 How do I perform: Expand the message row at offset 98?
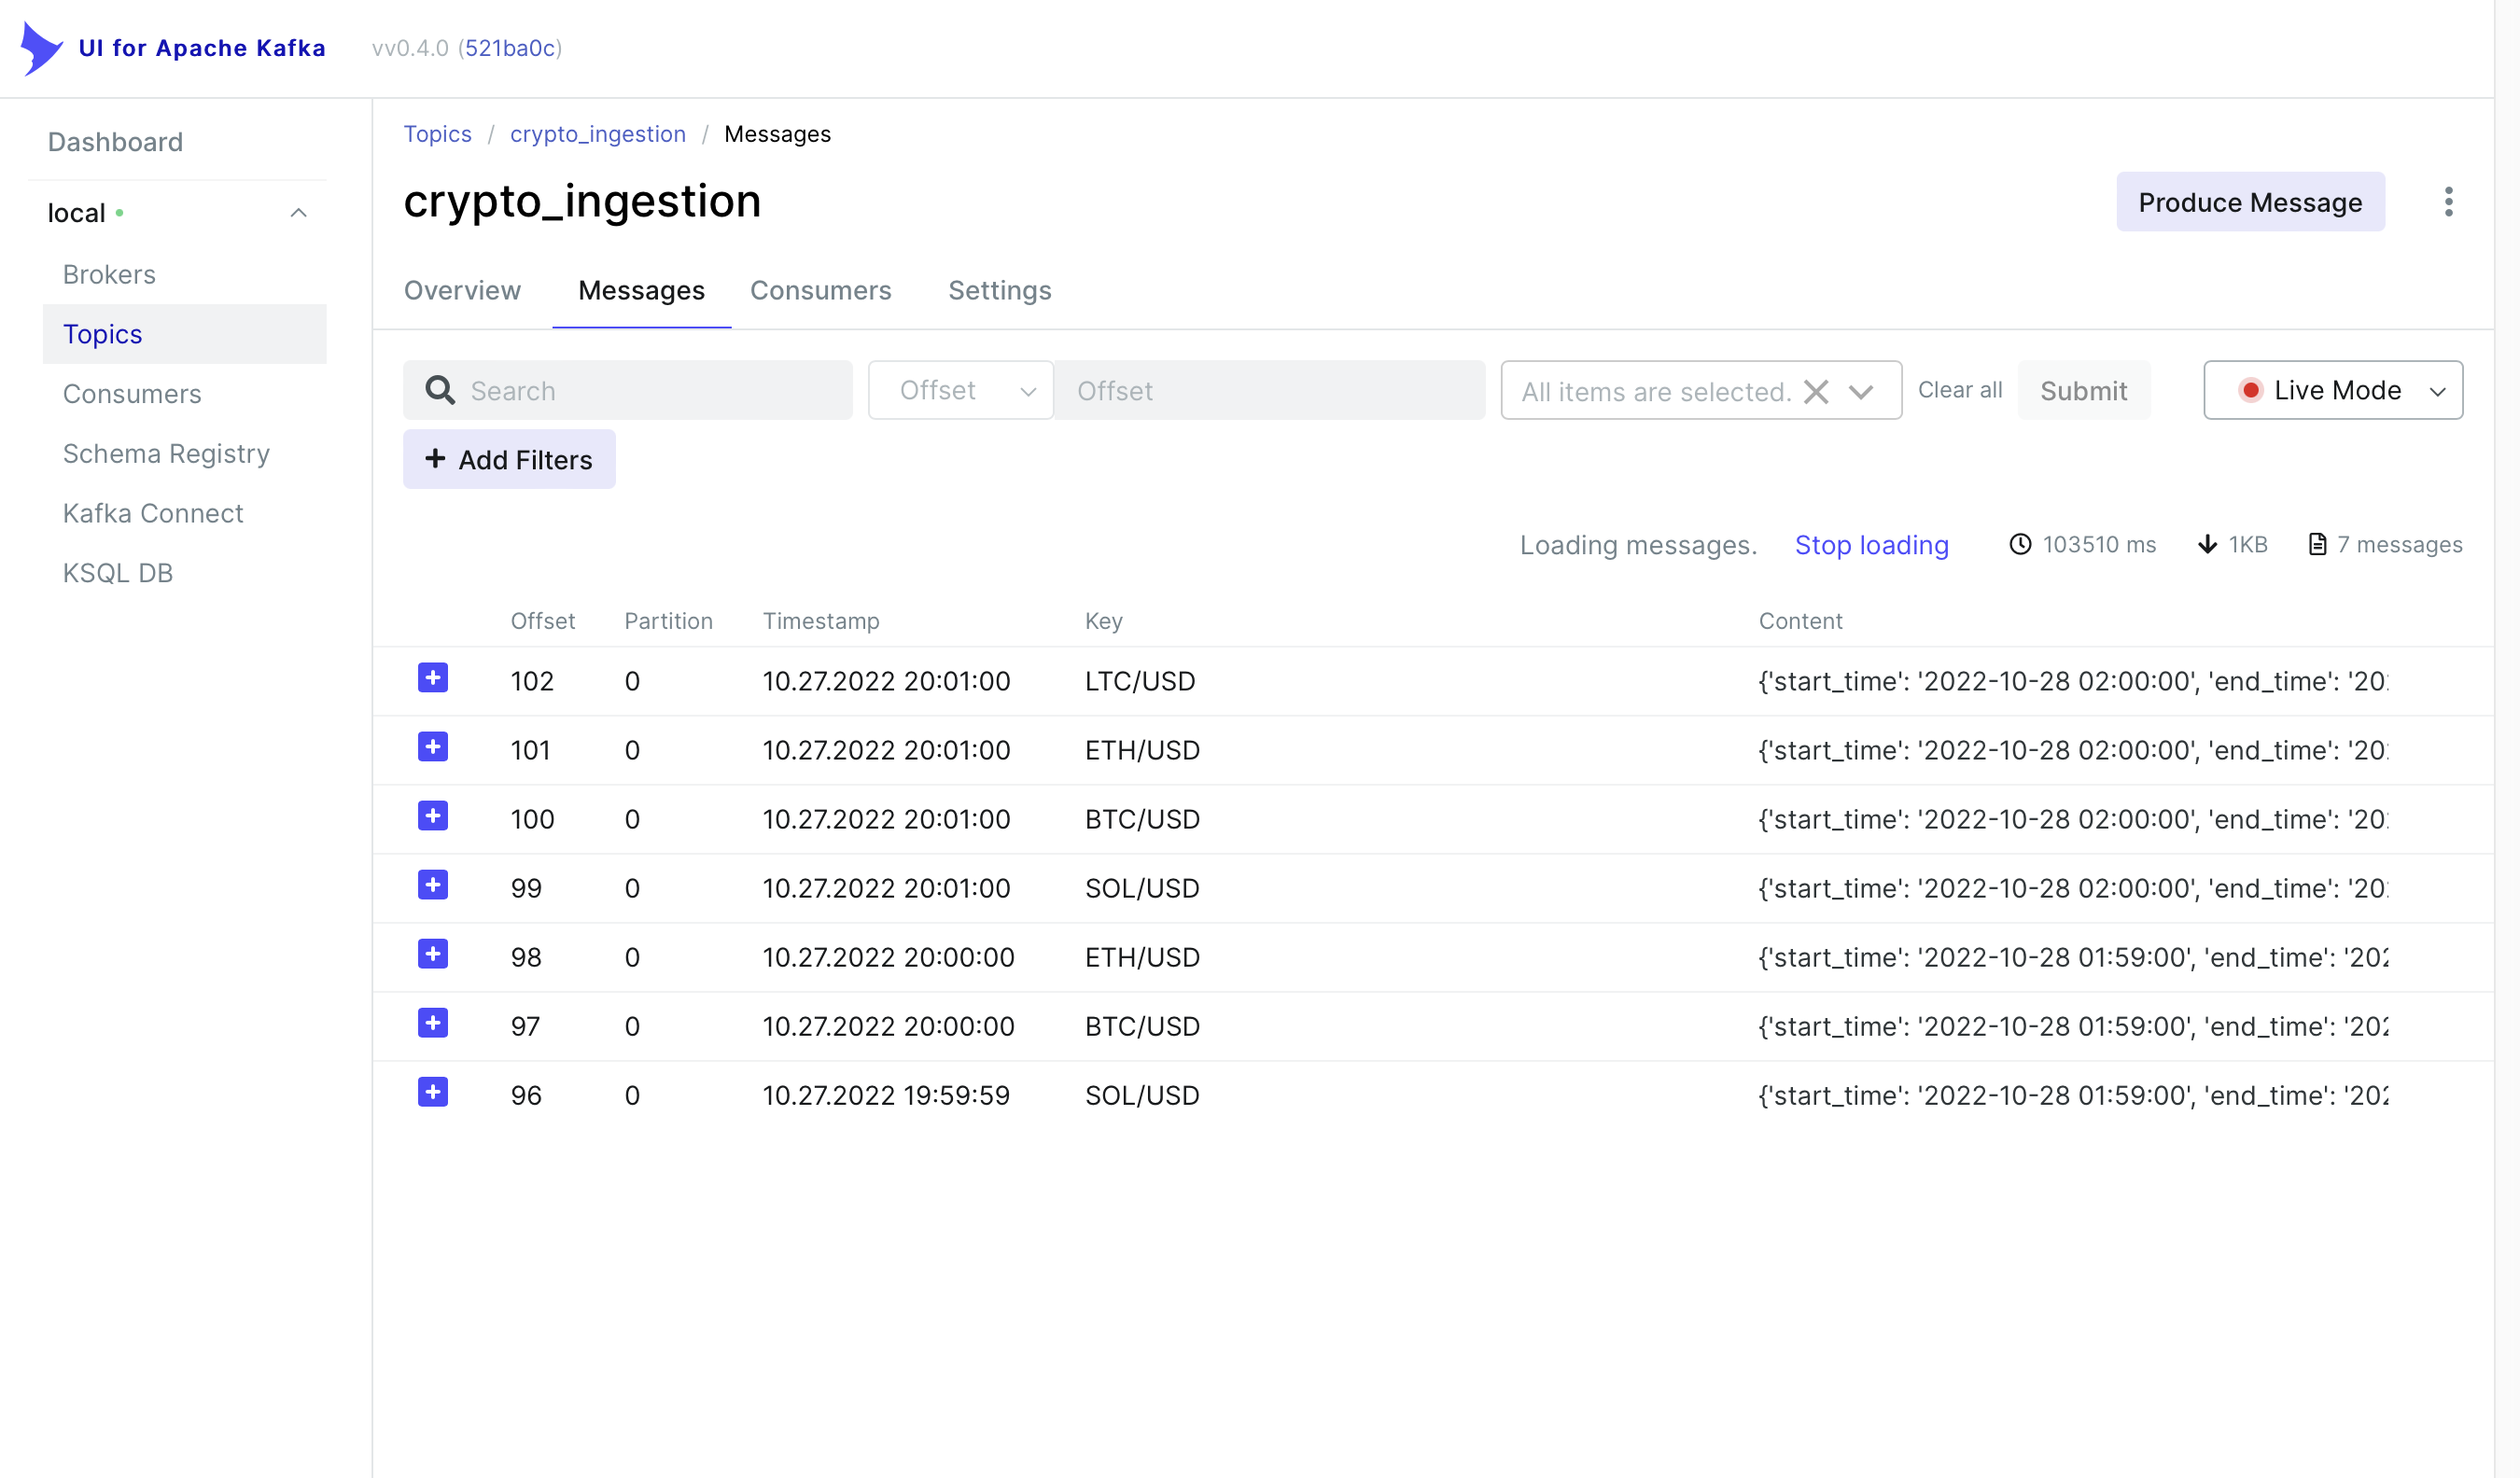[432, 954]
